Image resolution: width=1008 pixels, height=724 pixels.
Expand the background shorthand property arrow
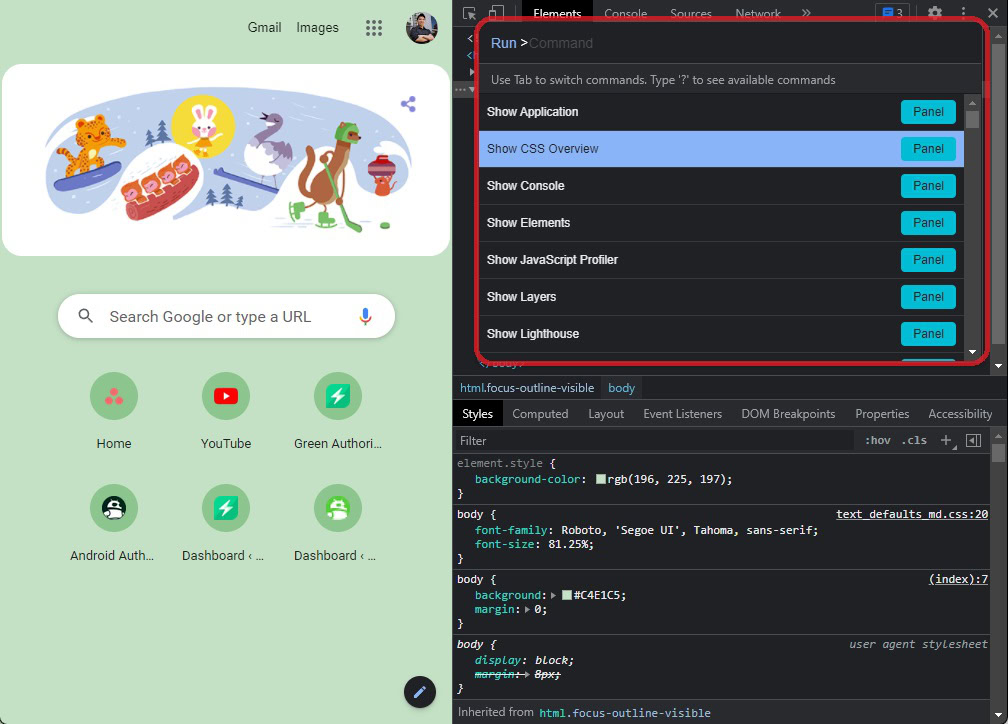tap(553, 595)
